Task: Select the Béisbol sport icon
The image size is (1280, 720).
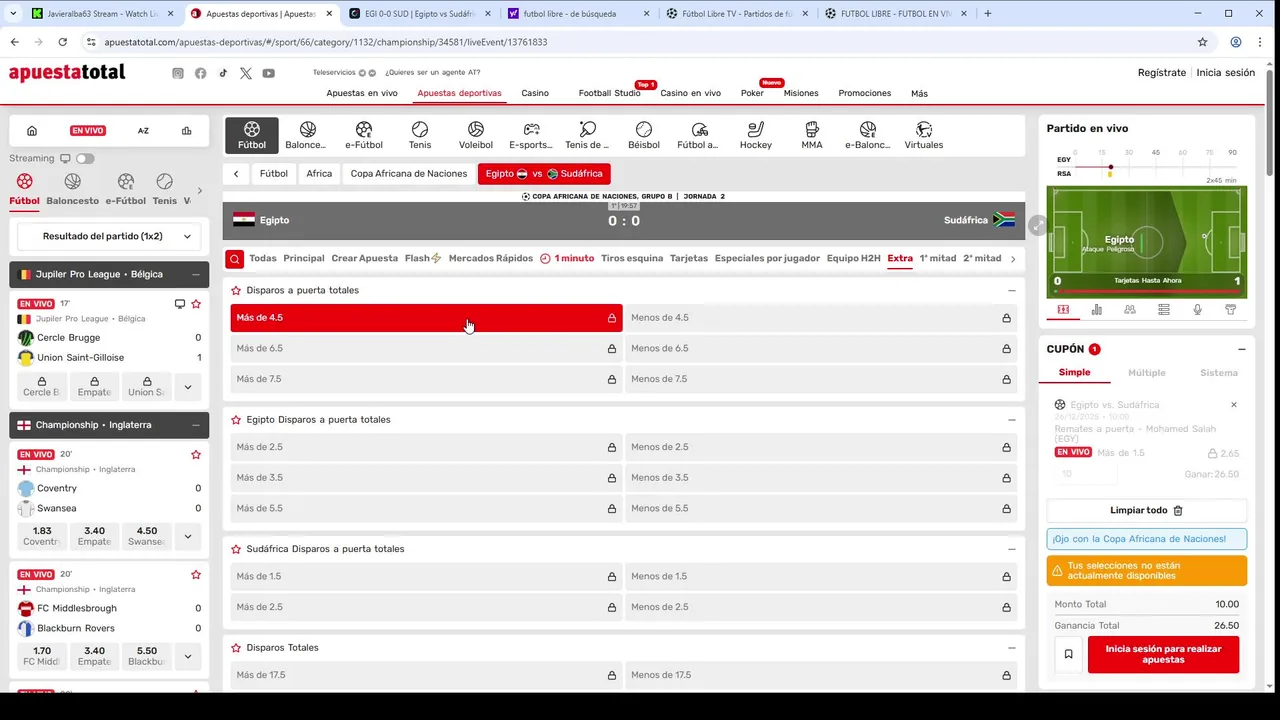Action: (x=644, y=135)
